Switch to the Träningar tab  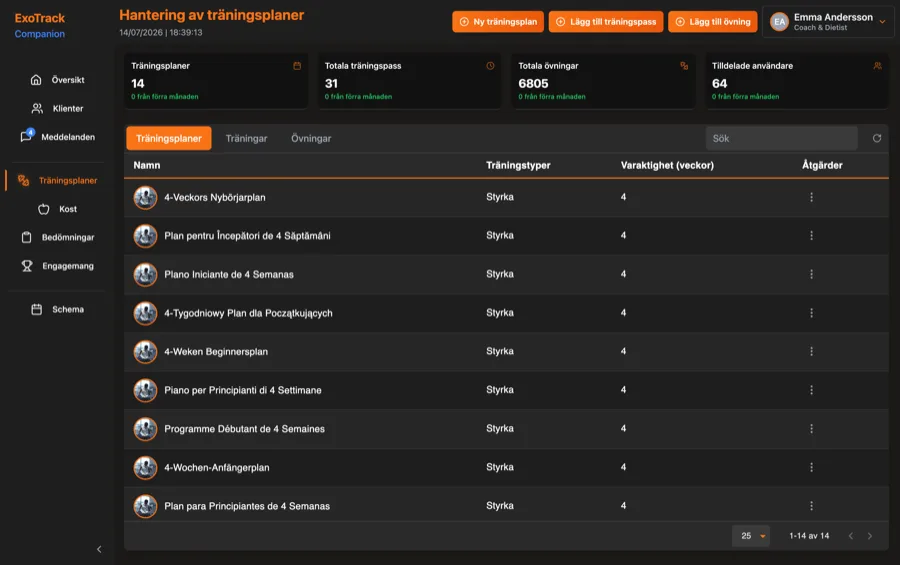(246, 138)
